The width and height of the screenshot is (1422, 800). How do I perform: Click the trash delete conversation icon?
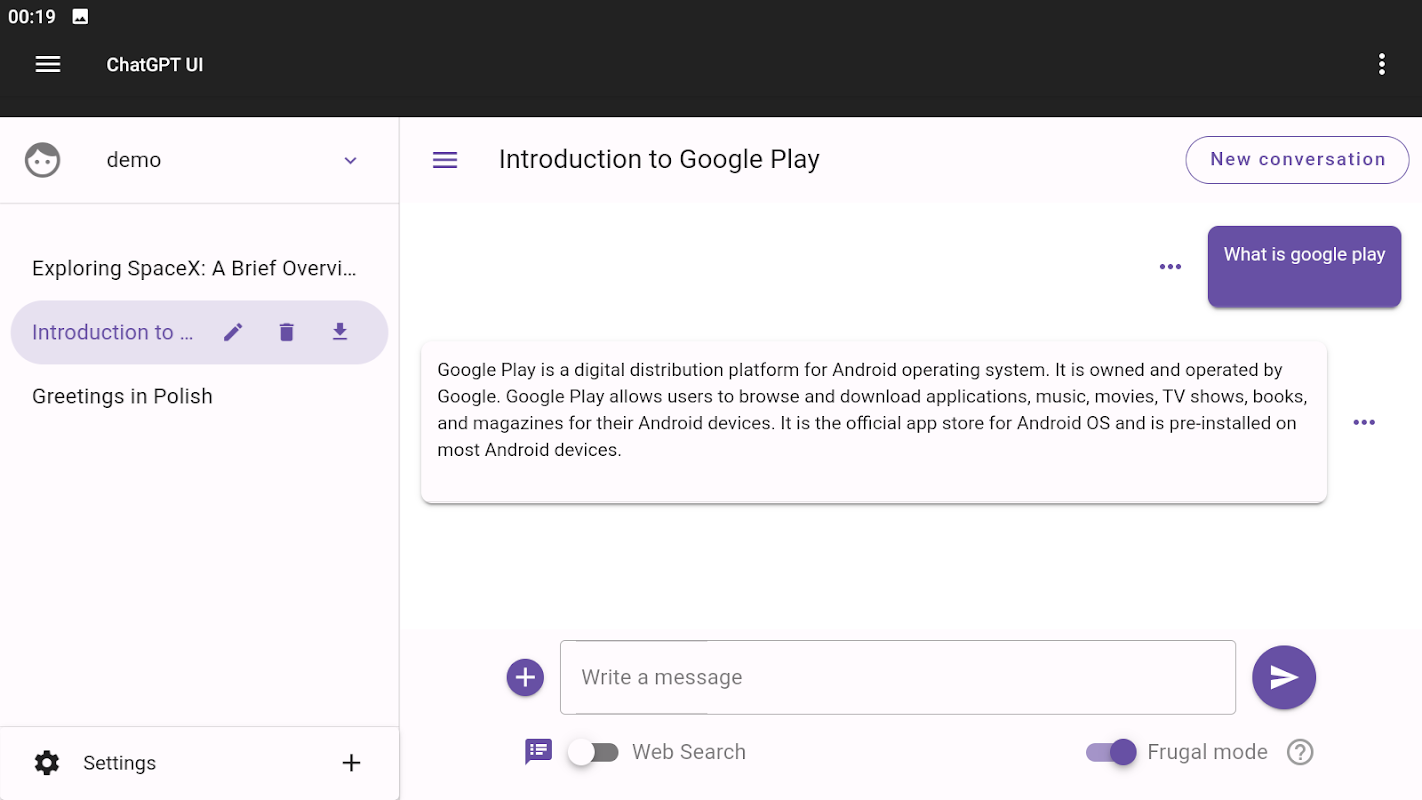[287, 332]
